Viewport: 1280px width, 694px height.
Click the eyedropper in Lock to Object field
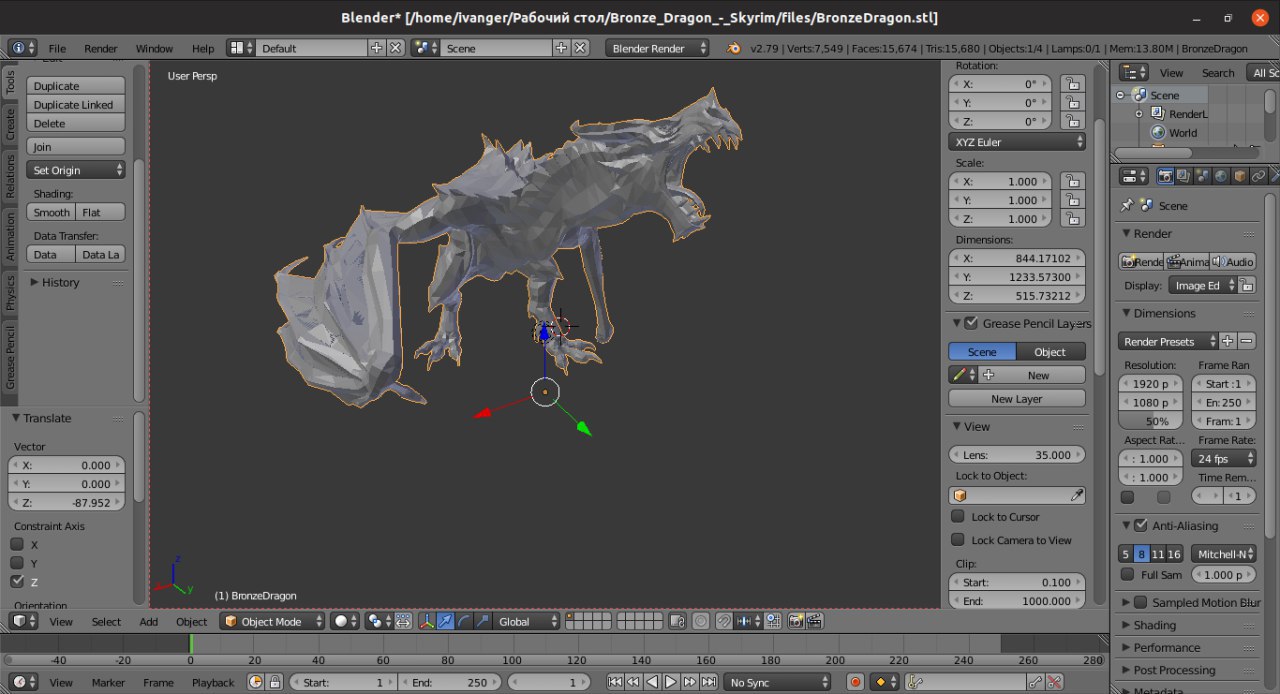[x=1076, y=495]
